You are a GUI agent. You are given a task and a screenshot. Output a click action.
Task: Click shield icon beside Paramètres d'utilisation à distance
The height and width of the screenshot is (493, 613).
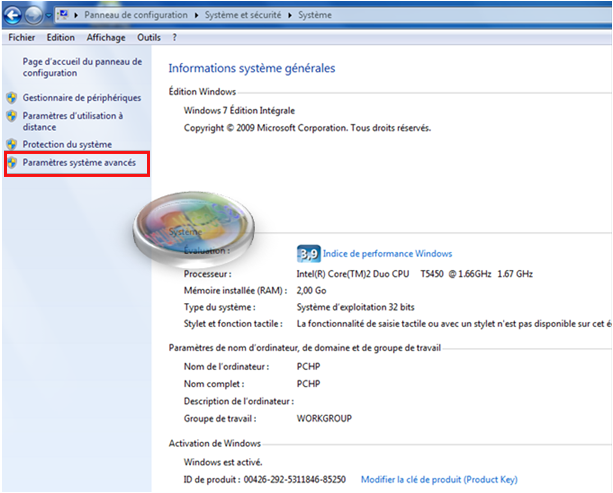coord(12,116)
